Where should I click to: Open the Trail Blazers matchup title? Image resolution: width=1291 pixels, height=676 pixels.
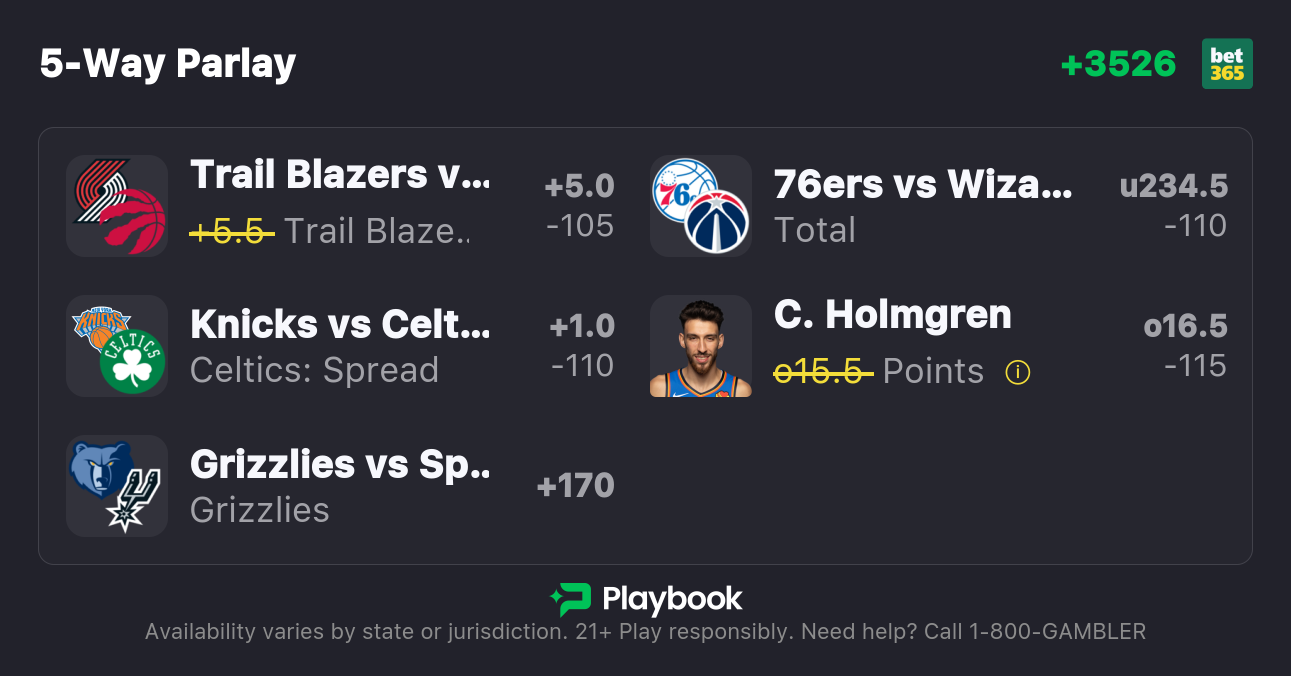pyautogui.click(x=340, y=175)
